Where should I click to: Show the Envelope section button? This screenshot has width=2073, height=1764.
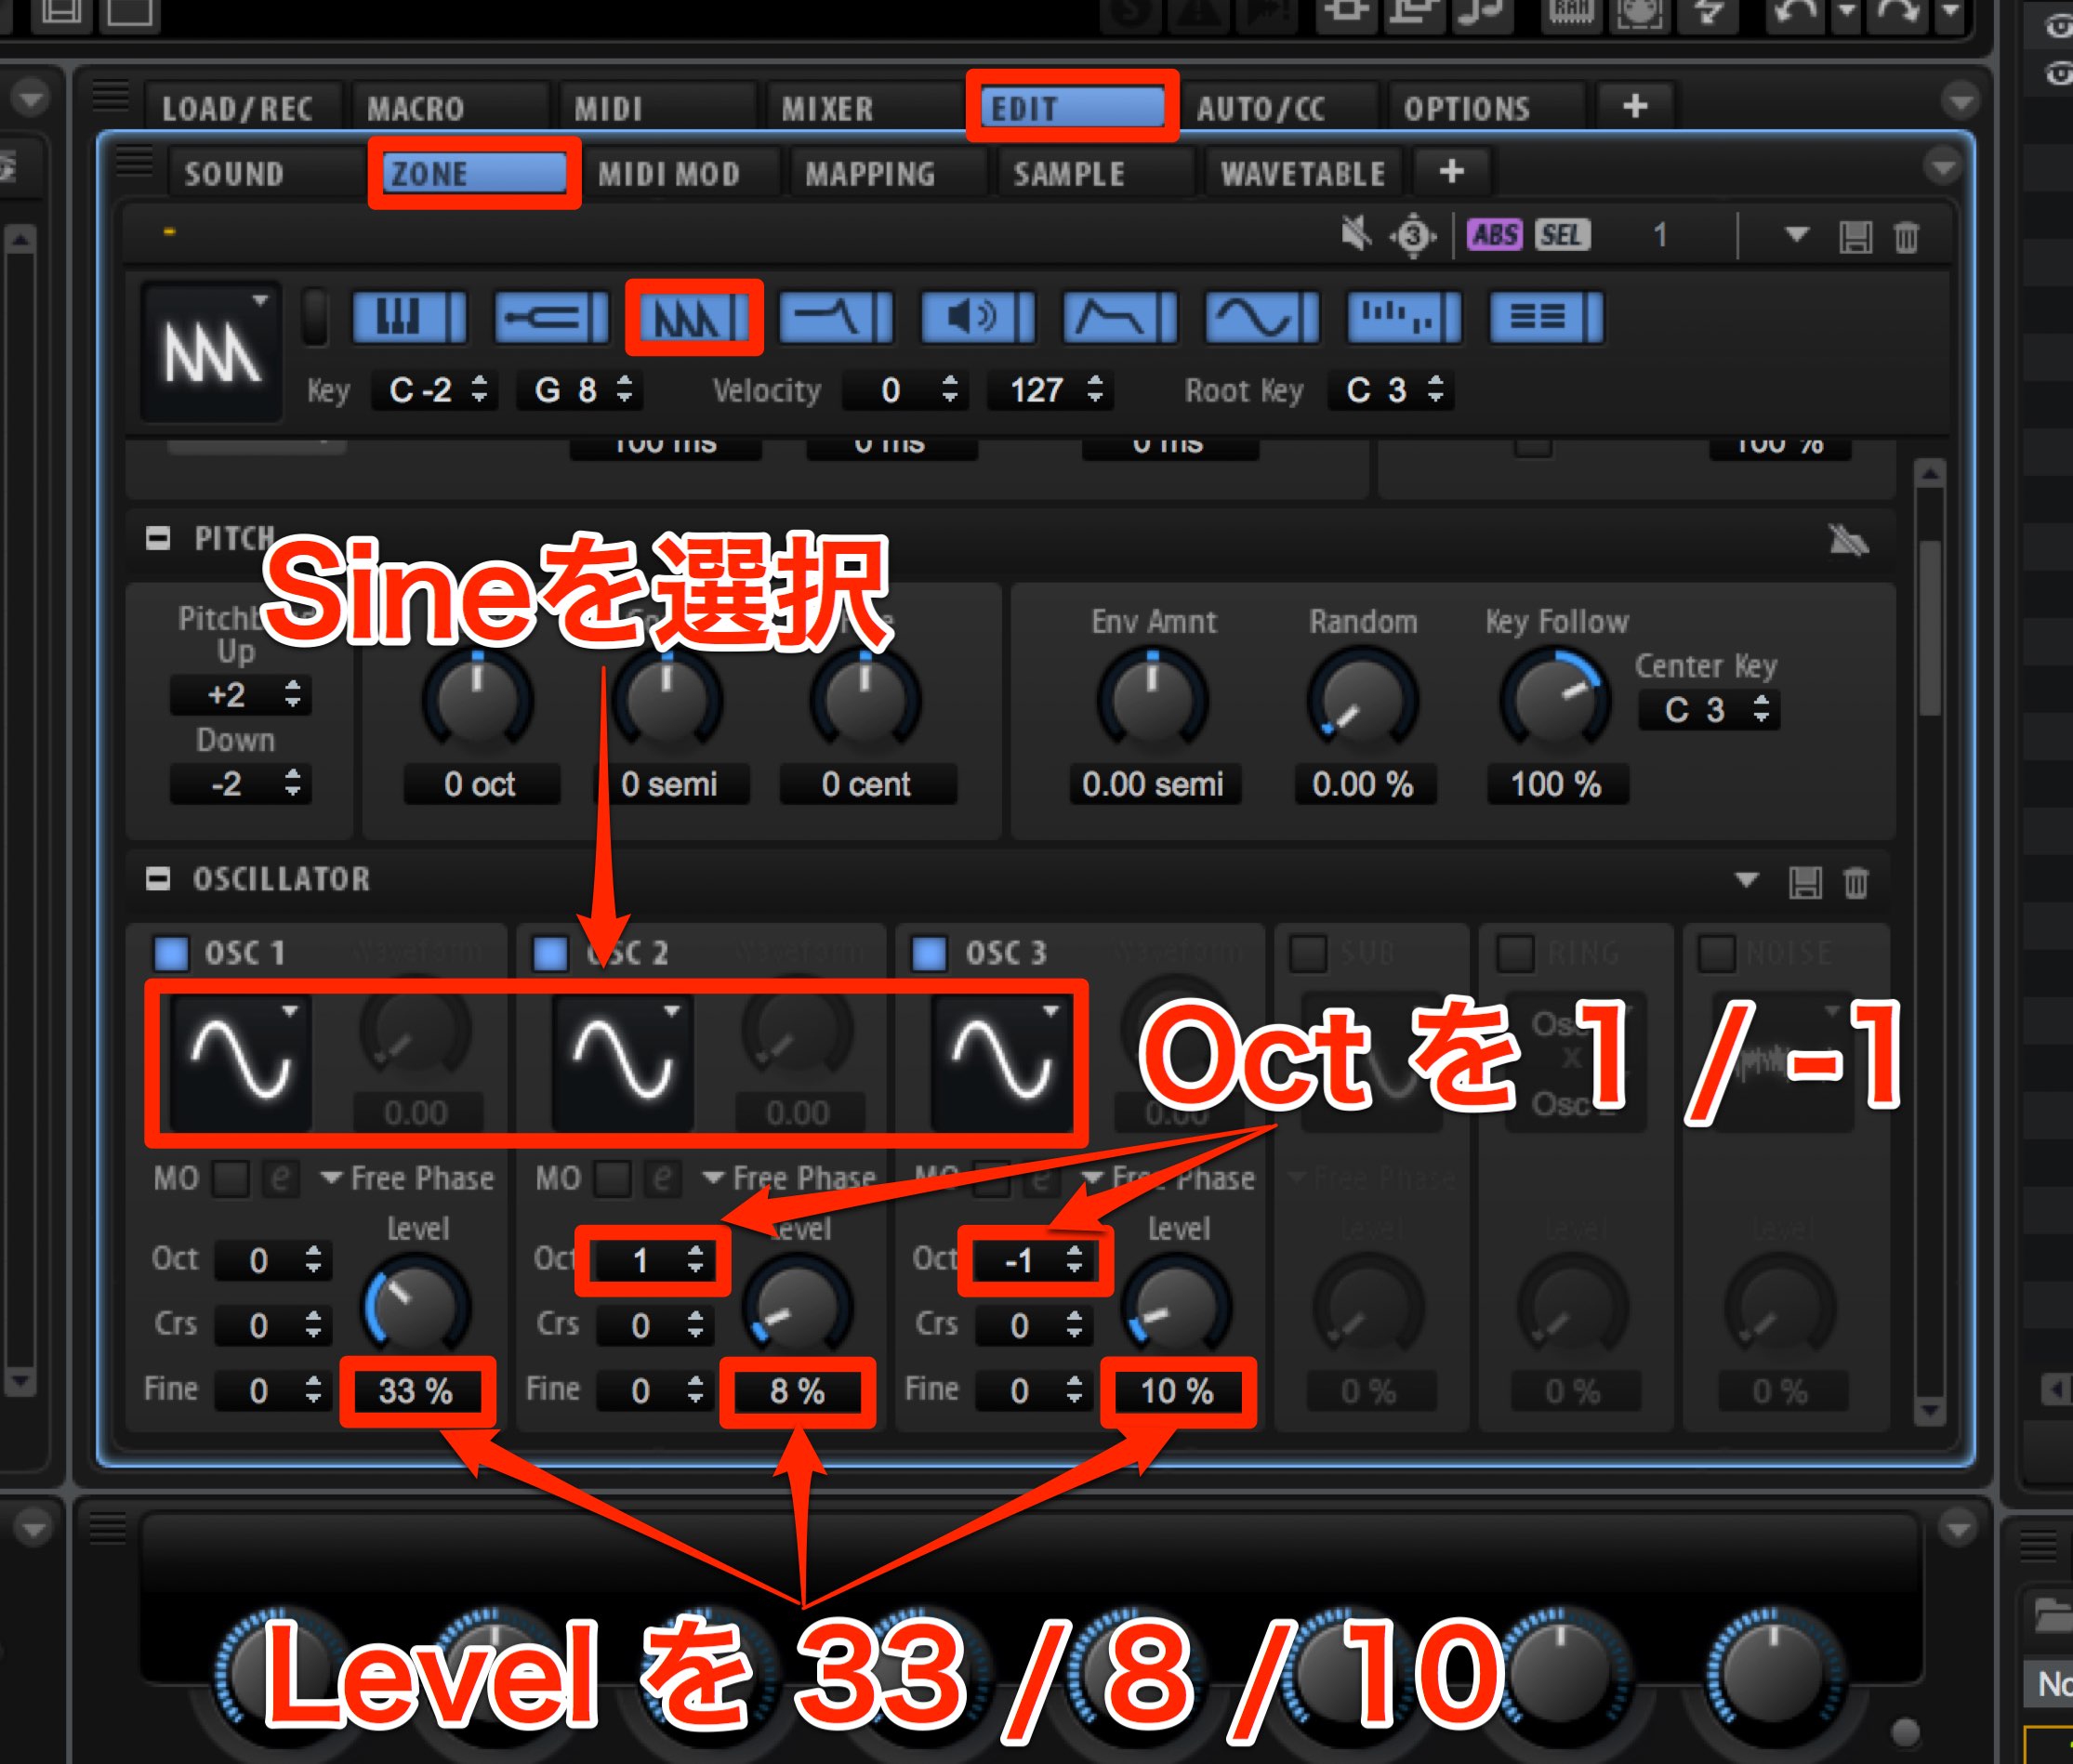tap(1120, 318)
